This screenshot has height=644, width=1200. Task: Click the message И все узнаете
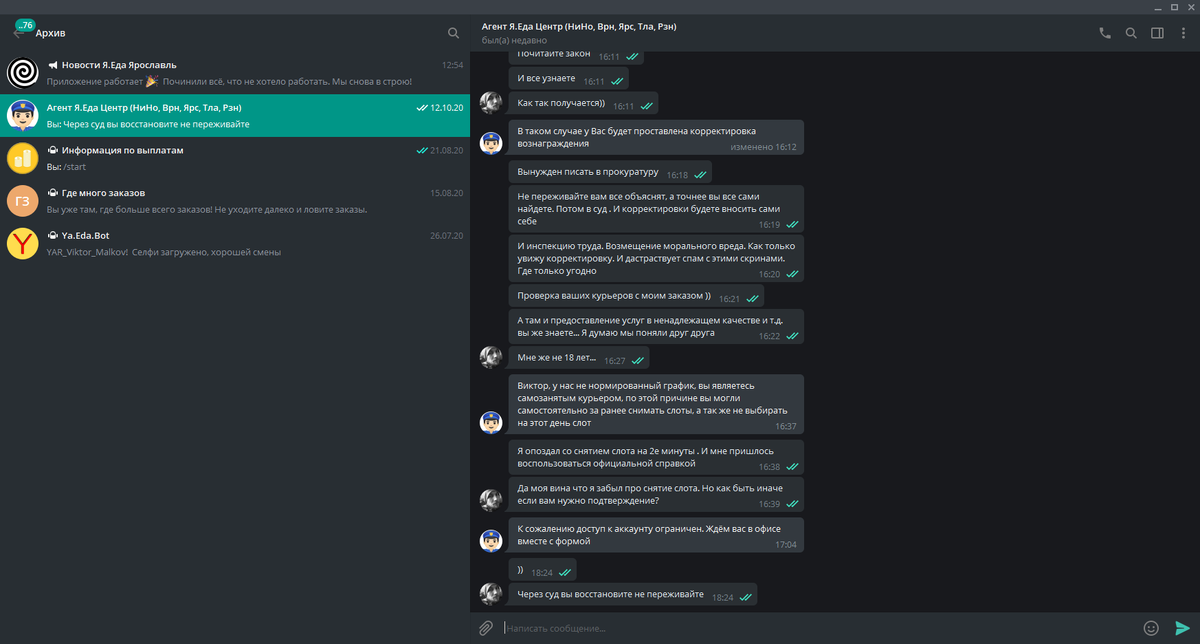click(568, 79)
